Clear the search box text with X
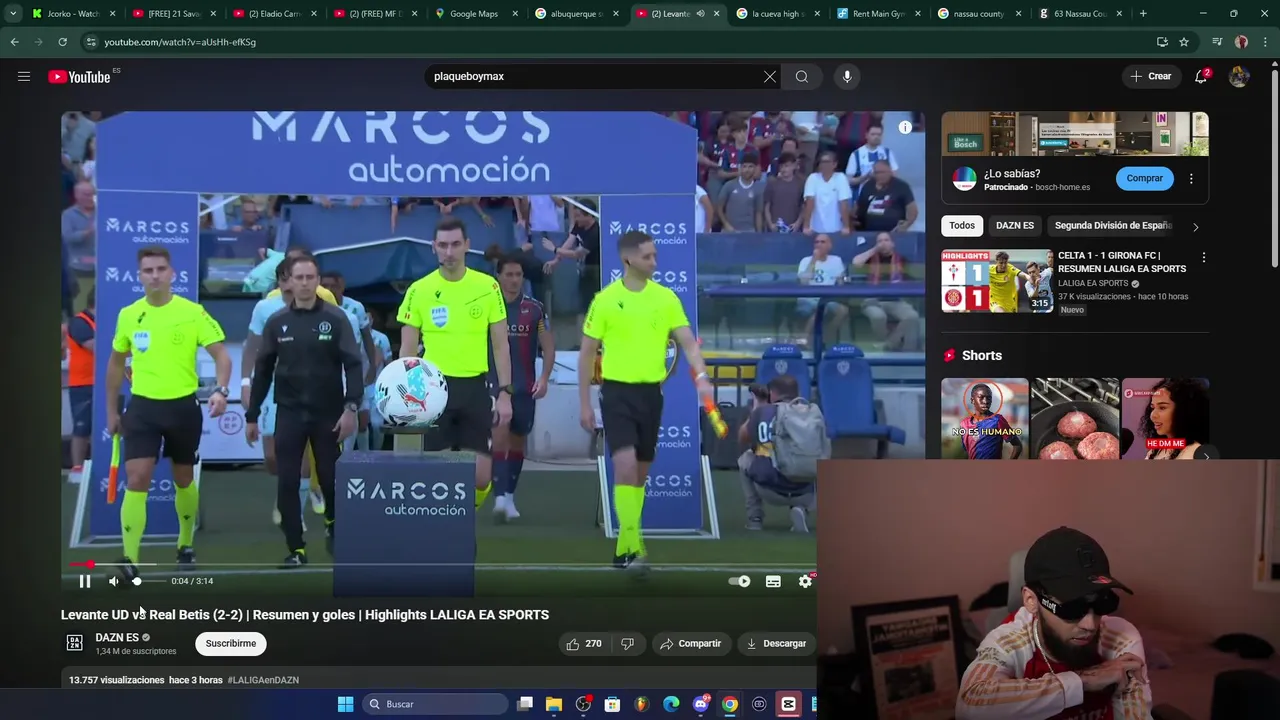Viewport: 1280px width, 720px height. pyautogui.click(x=770, y=76)
